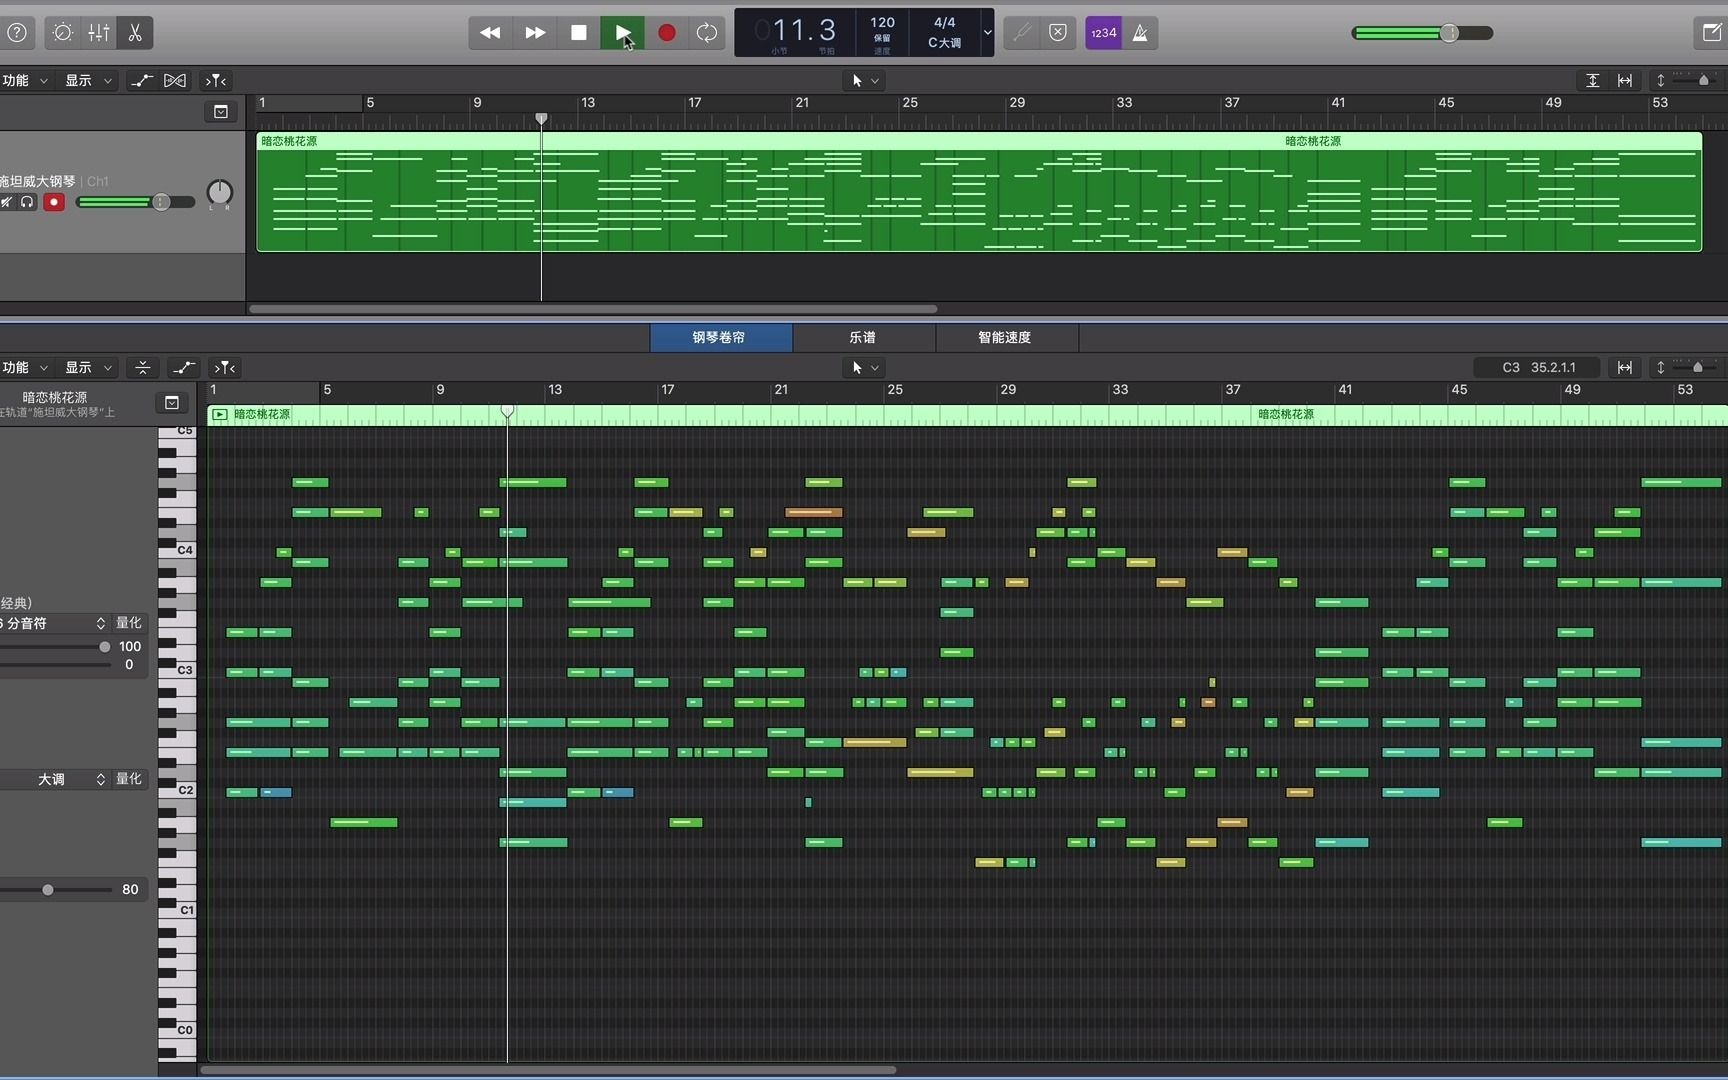Open the tracks area 显示 menu
This screenshot has height=1080, width=1728.
(88, 80)
